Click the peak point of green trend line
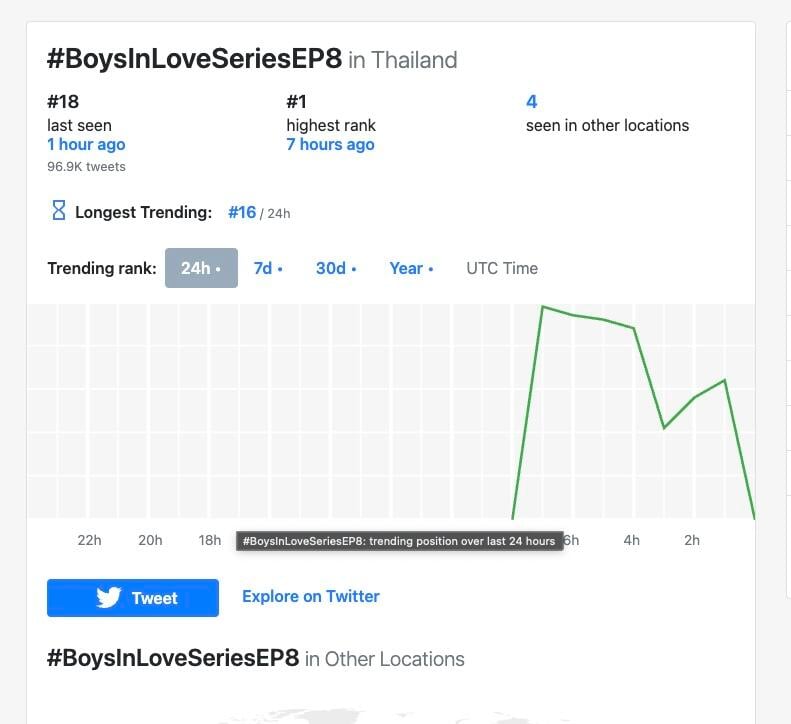Screen dimensions: 791x724 542,306
